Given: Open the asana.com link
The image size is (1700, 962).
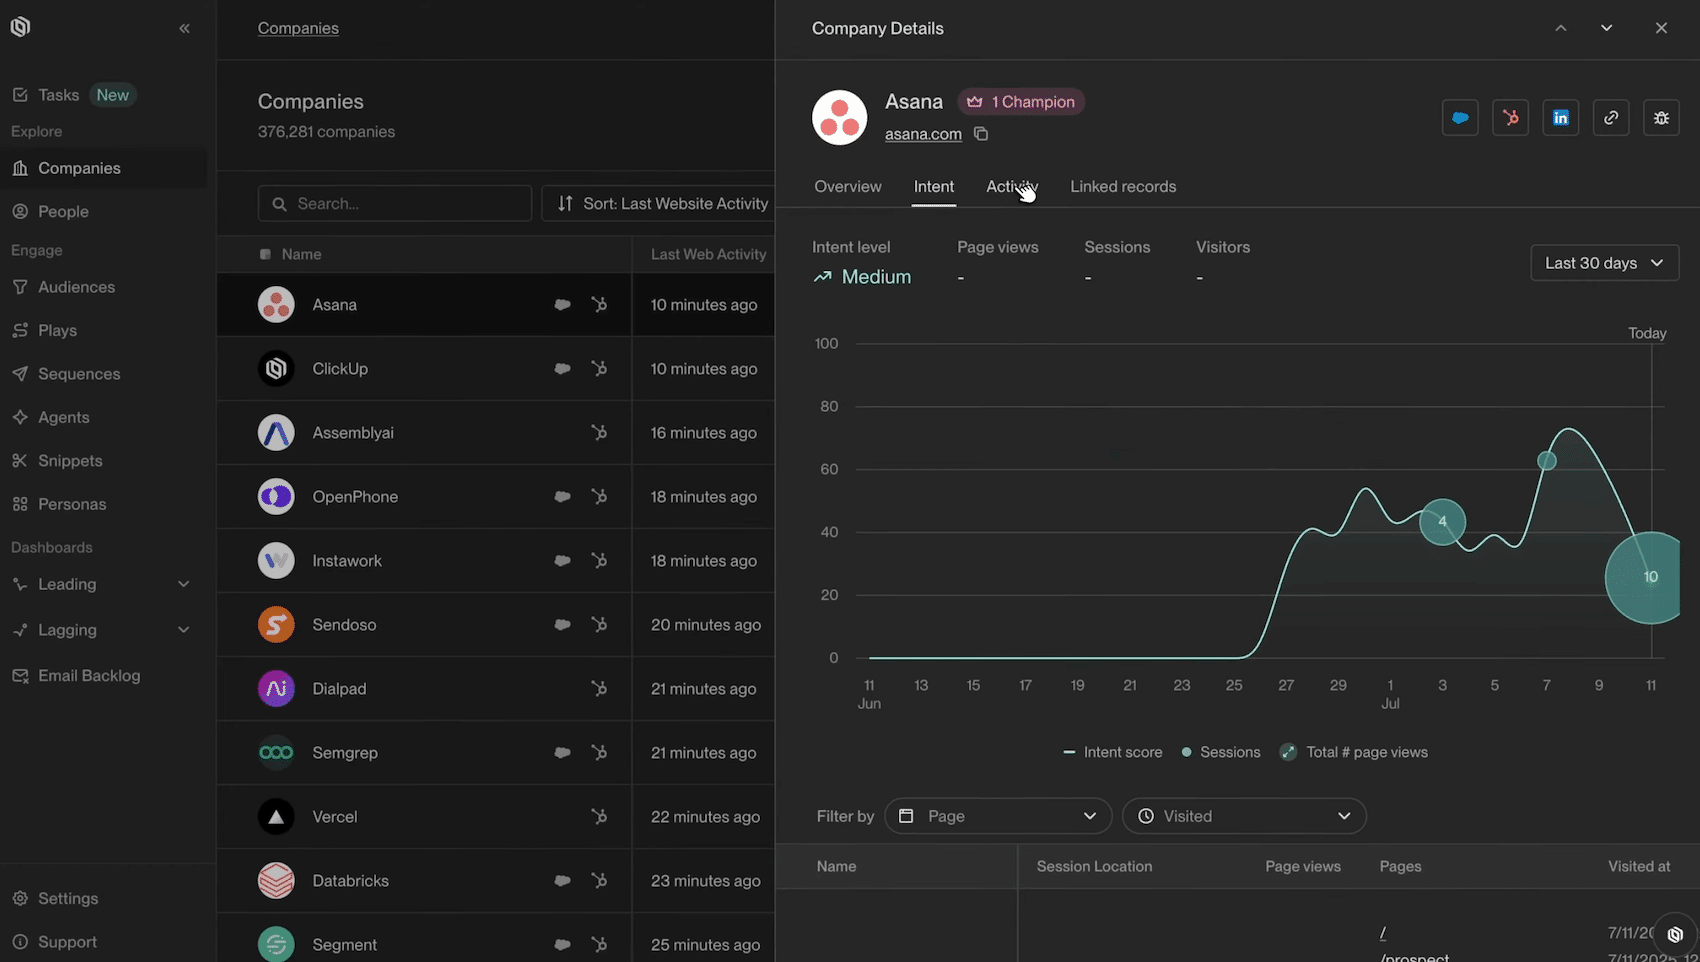Looking at the screenshot, I should [923, 134].
